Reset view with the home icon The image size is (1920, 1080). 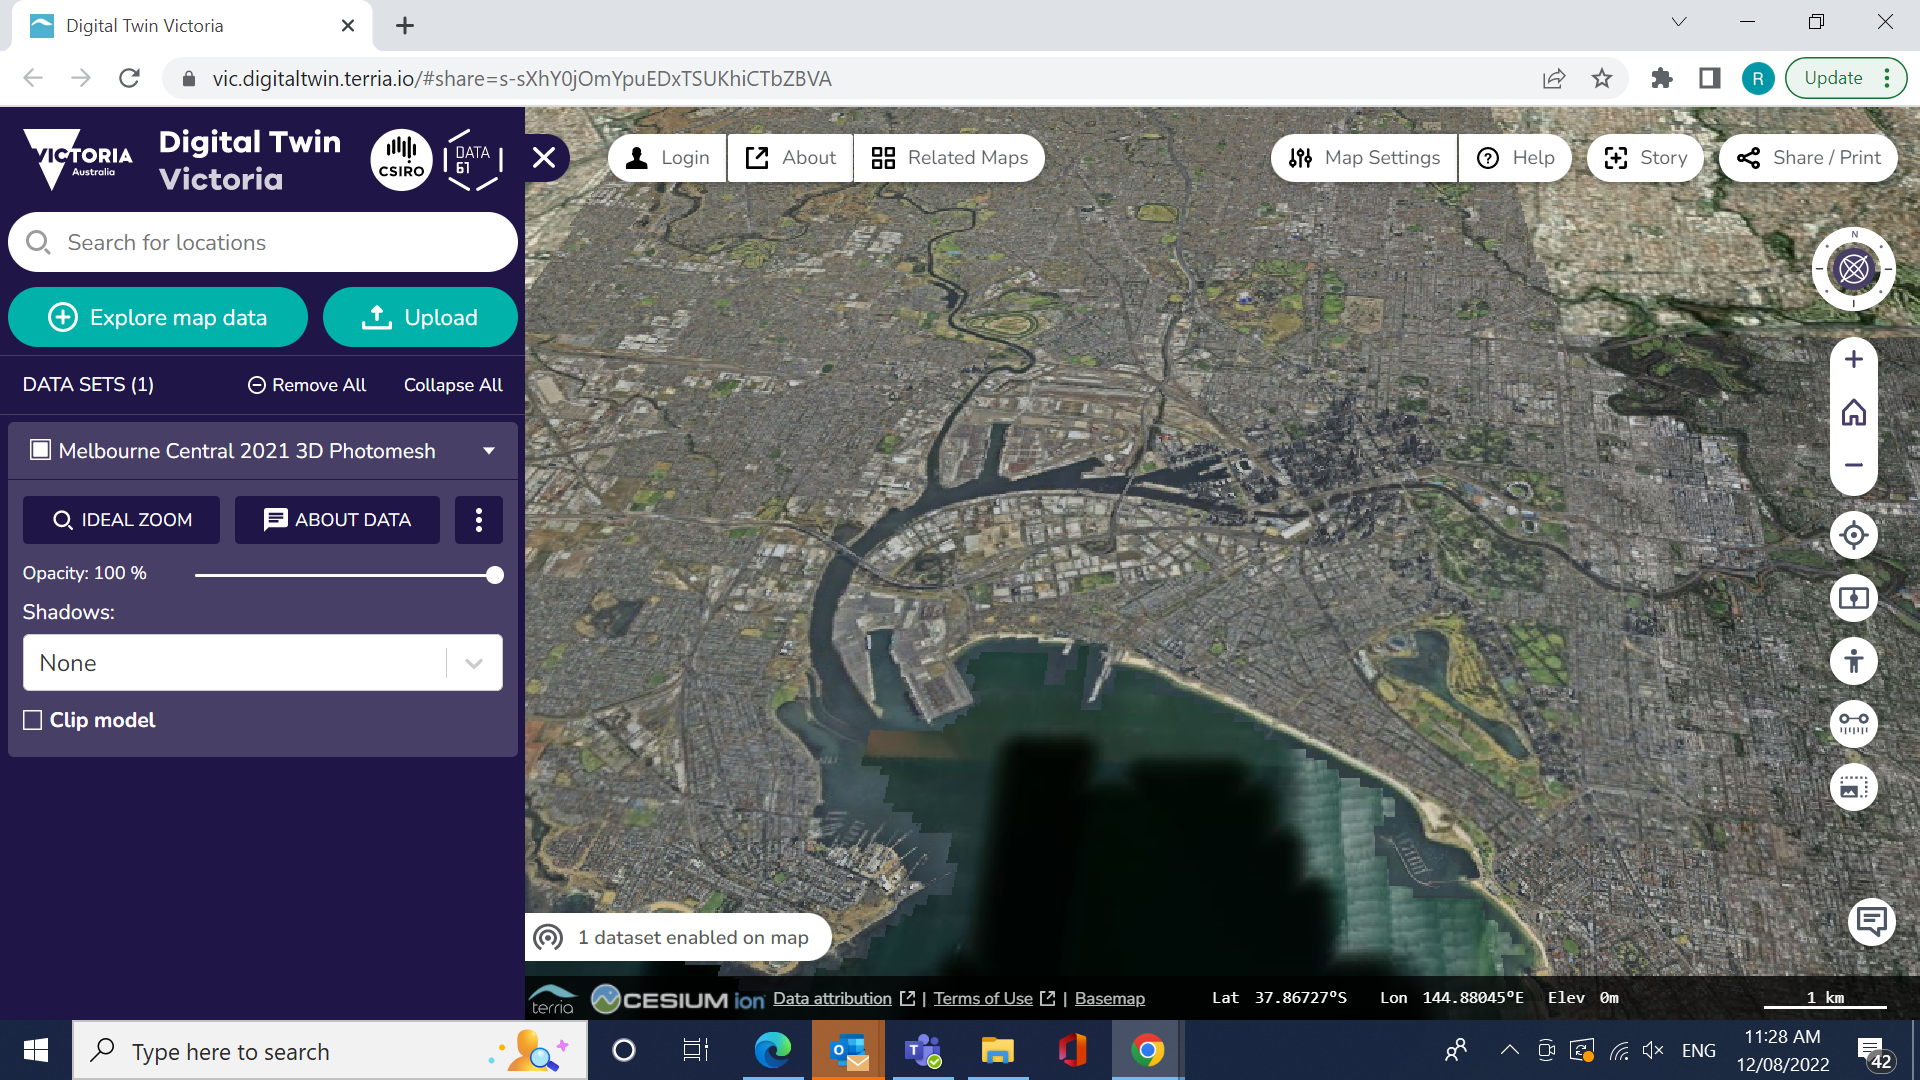(x=1853, y=412)
